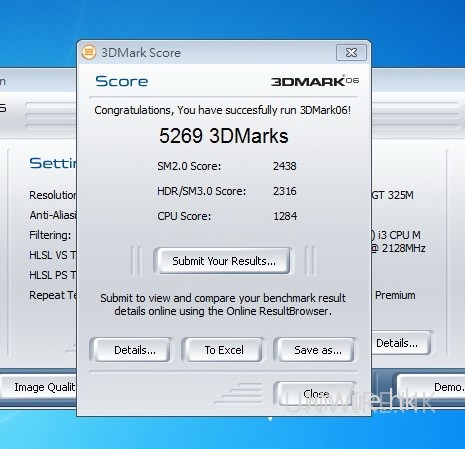
Task: Click the orange 3DMark Score title icon
Action: (89, 52)
